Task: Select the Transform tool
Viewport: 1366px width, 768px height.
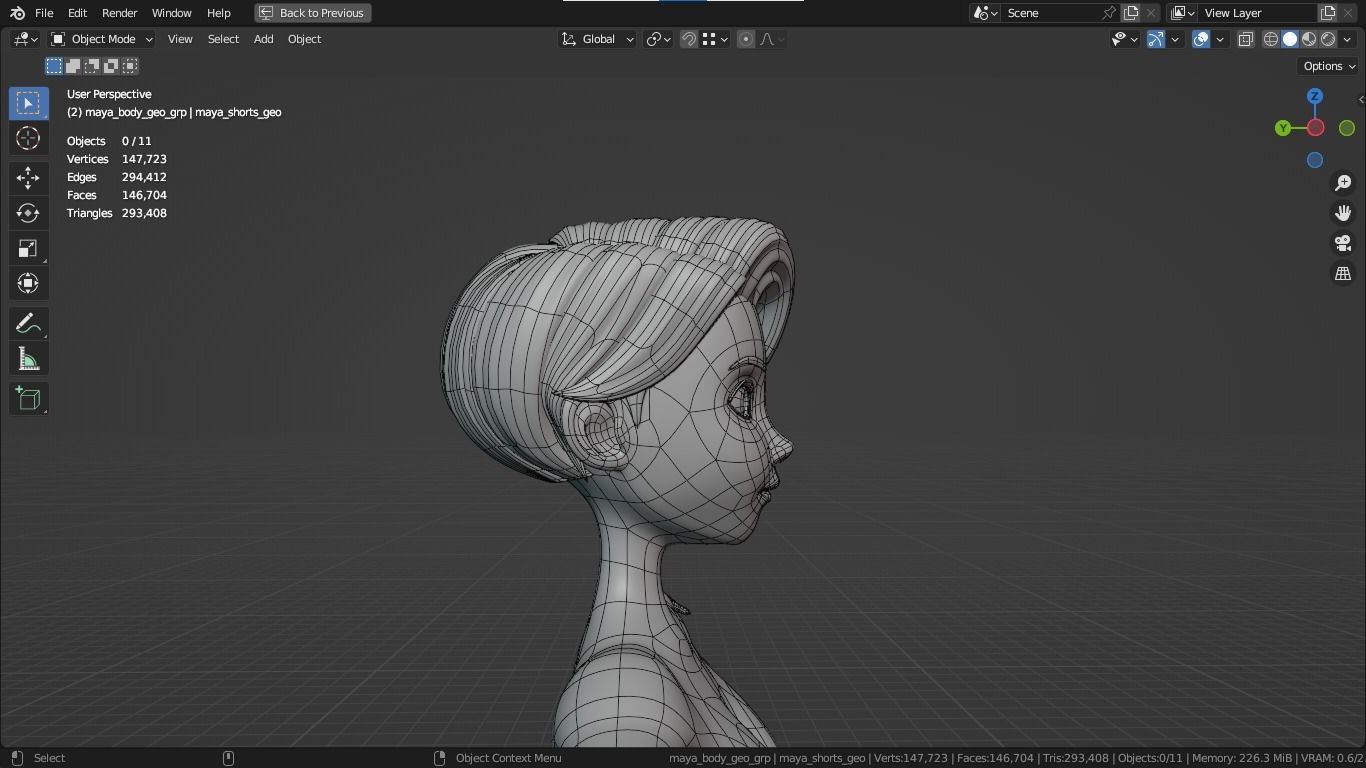Action: click(x=28, y=283)
